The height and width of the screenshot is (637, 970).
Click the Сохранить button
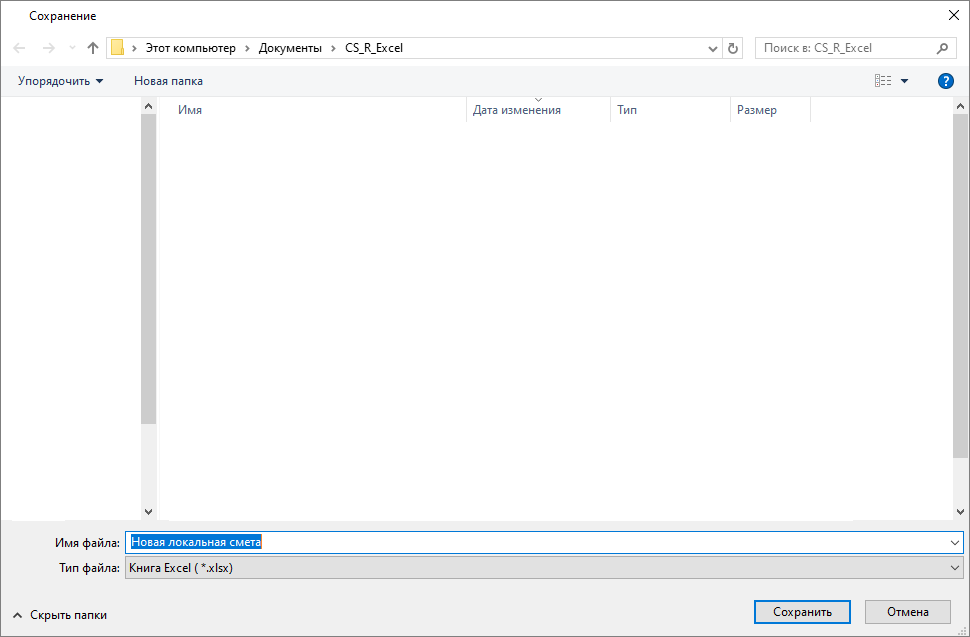click(x=802, y=612)
